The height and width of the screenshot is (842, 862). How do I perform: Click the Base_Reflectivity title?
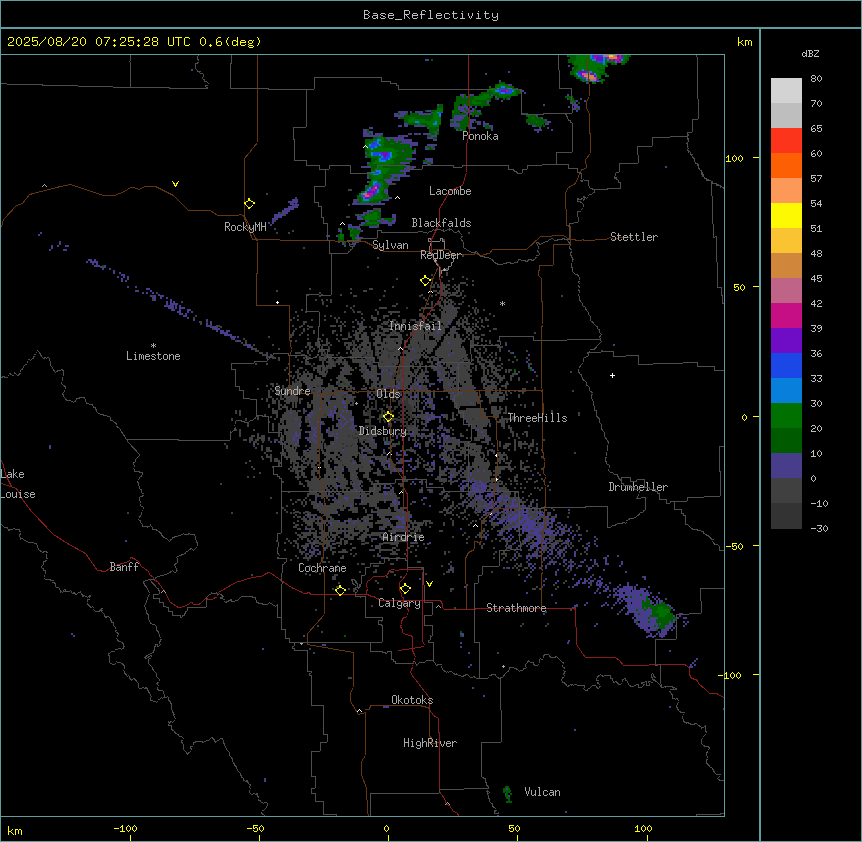coord(431,15)
